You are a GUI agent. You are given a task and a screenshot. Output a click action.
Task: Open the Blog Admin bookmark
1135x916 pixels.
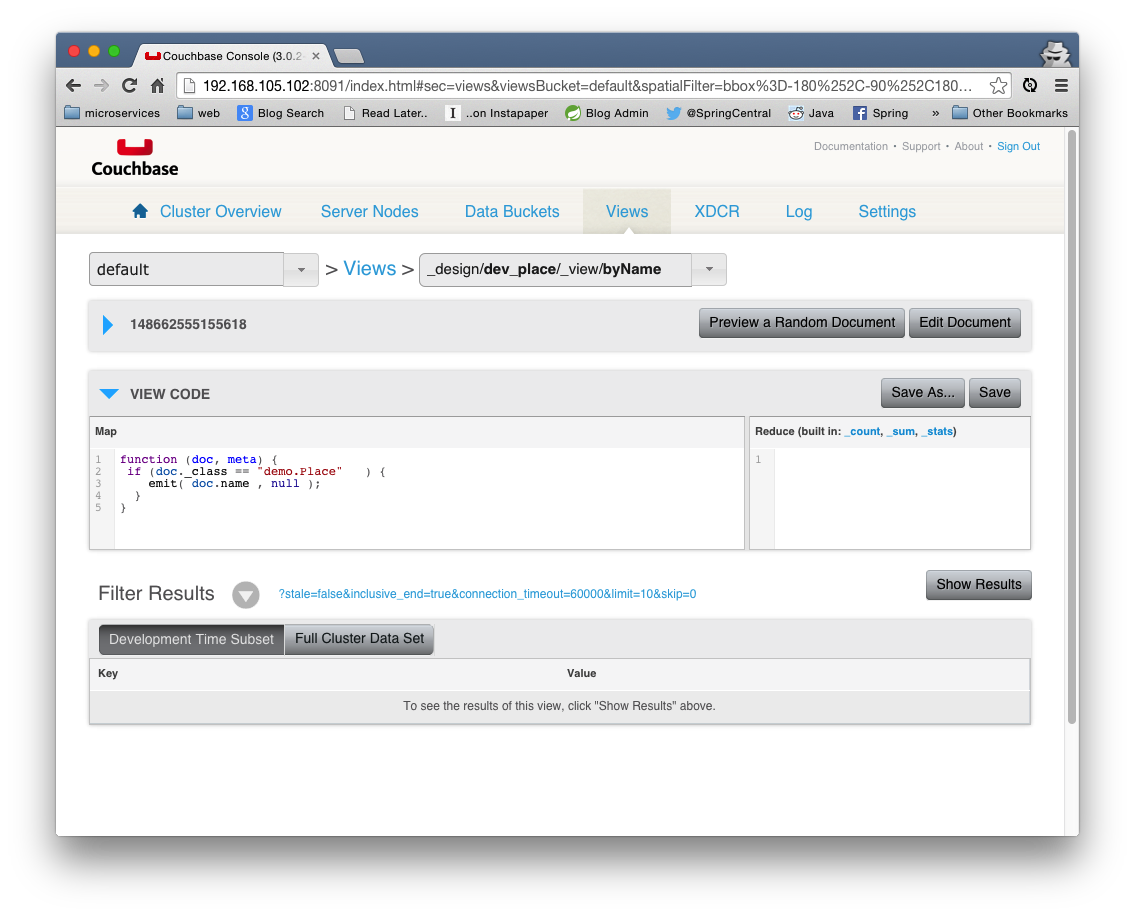click(607, 113)
